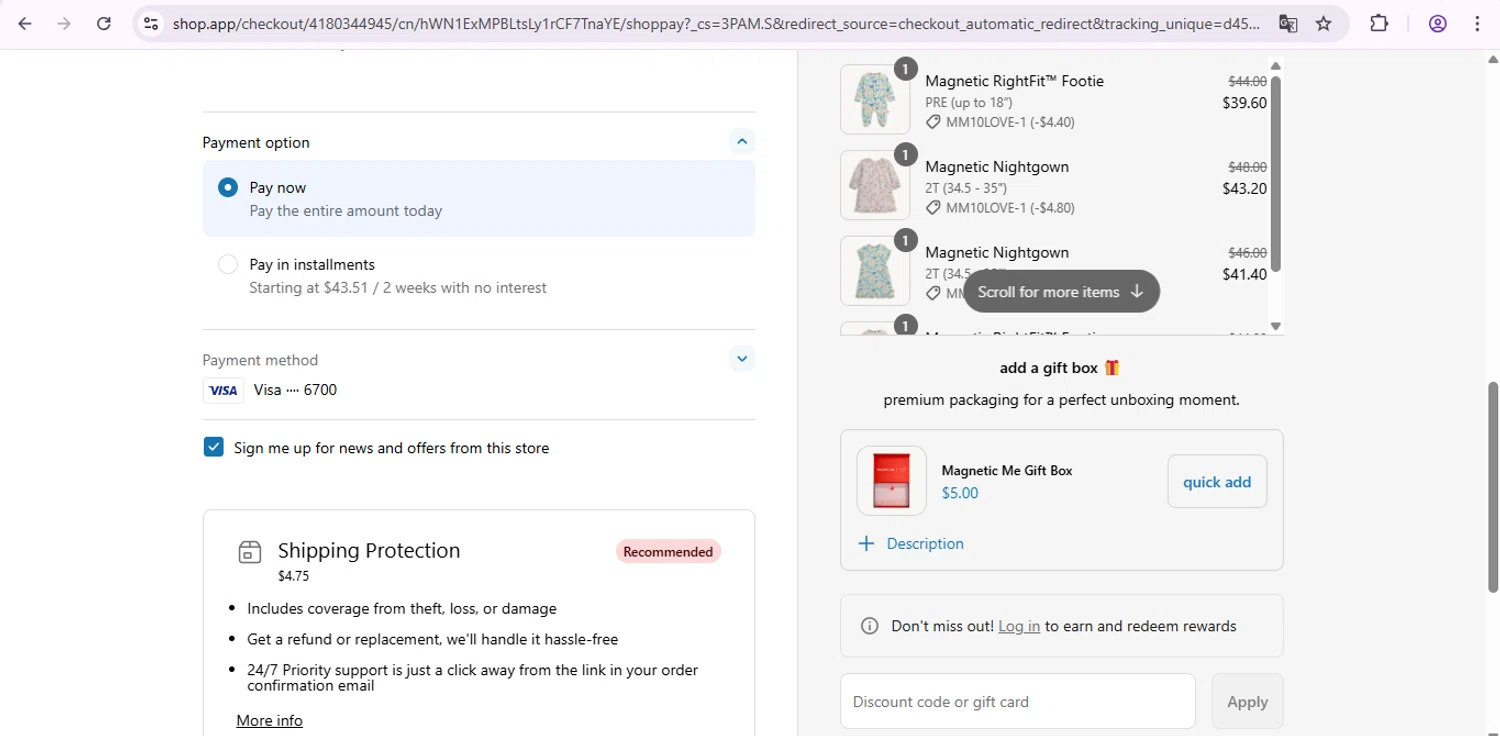Click the Apply discount button

(1247, 701)
